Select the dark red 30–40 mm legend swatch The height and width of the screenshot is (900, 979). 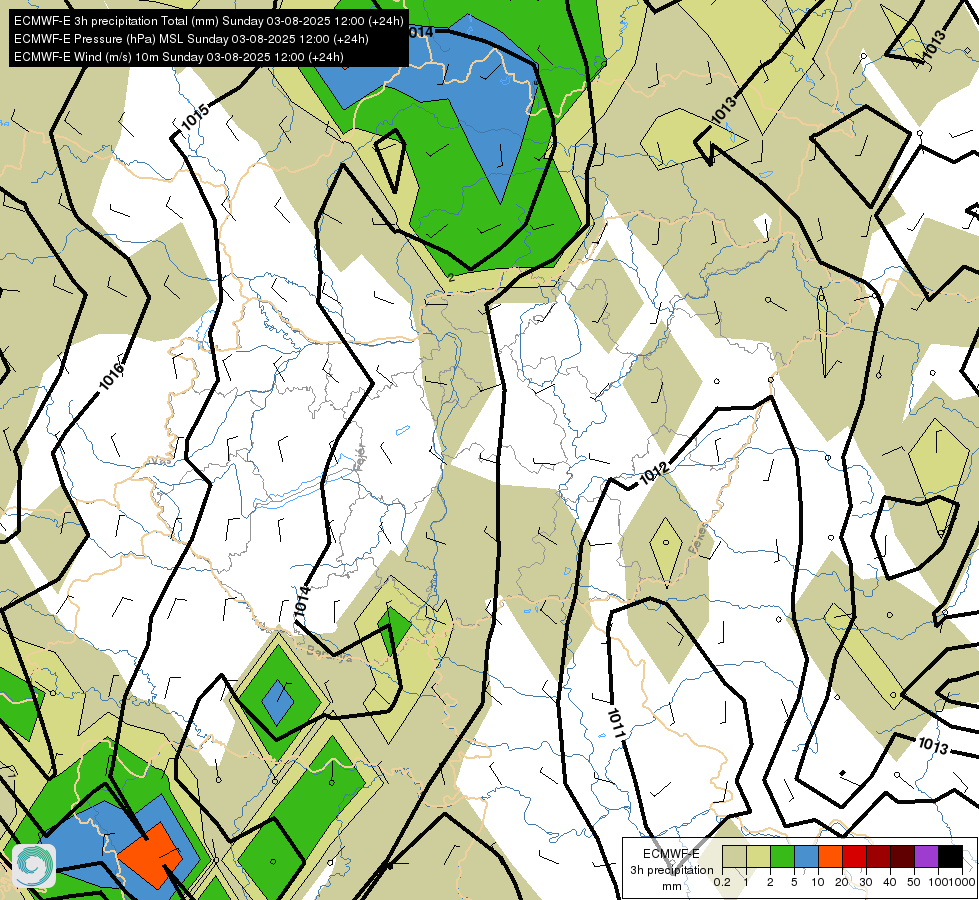[878, 857]
